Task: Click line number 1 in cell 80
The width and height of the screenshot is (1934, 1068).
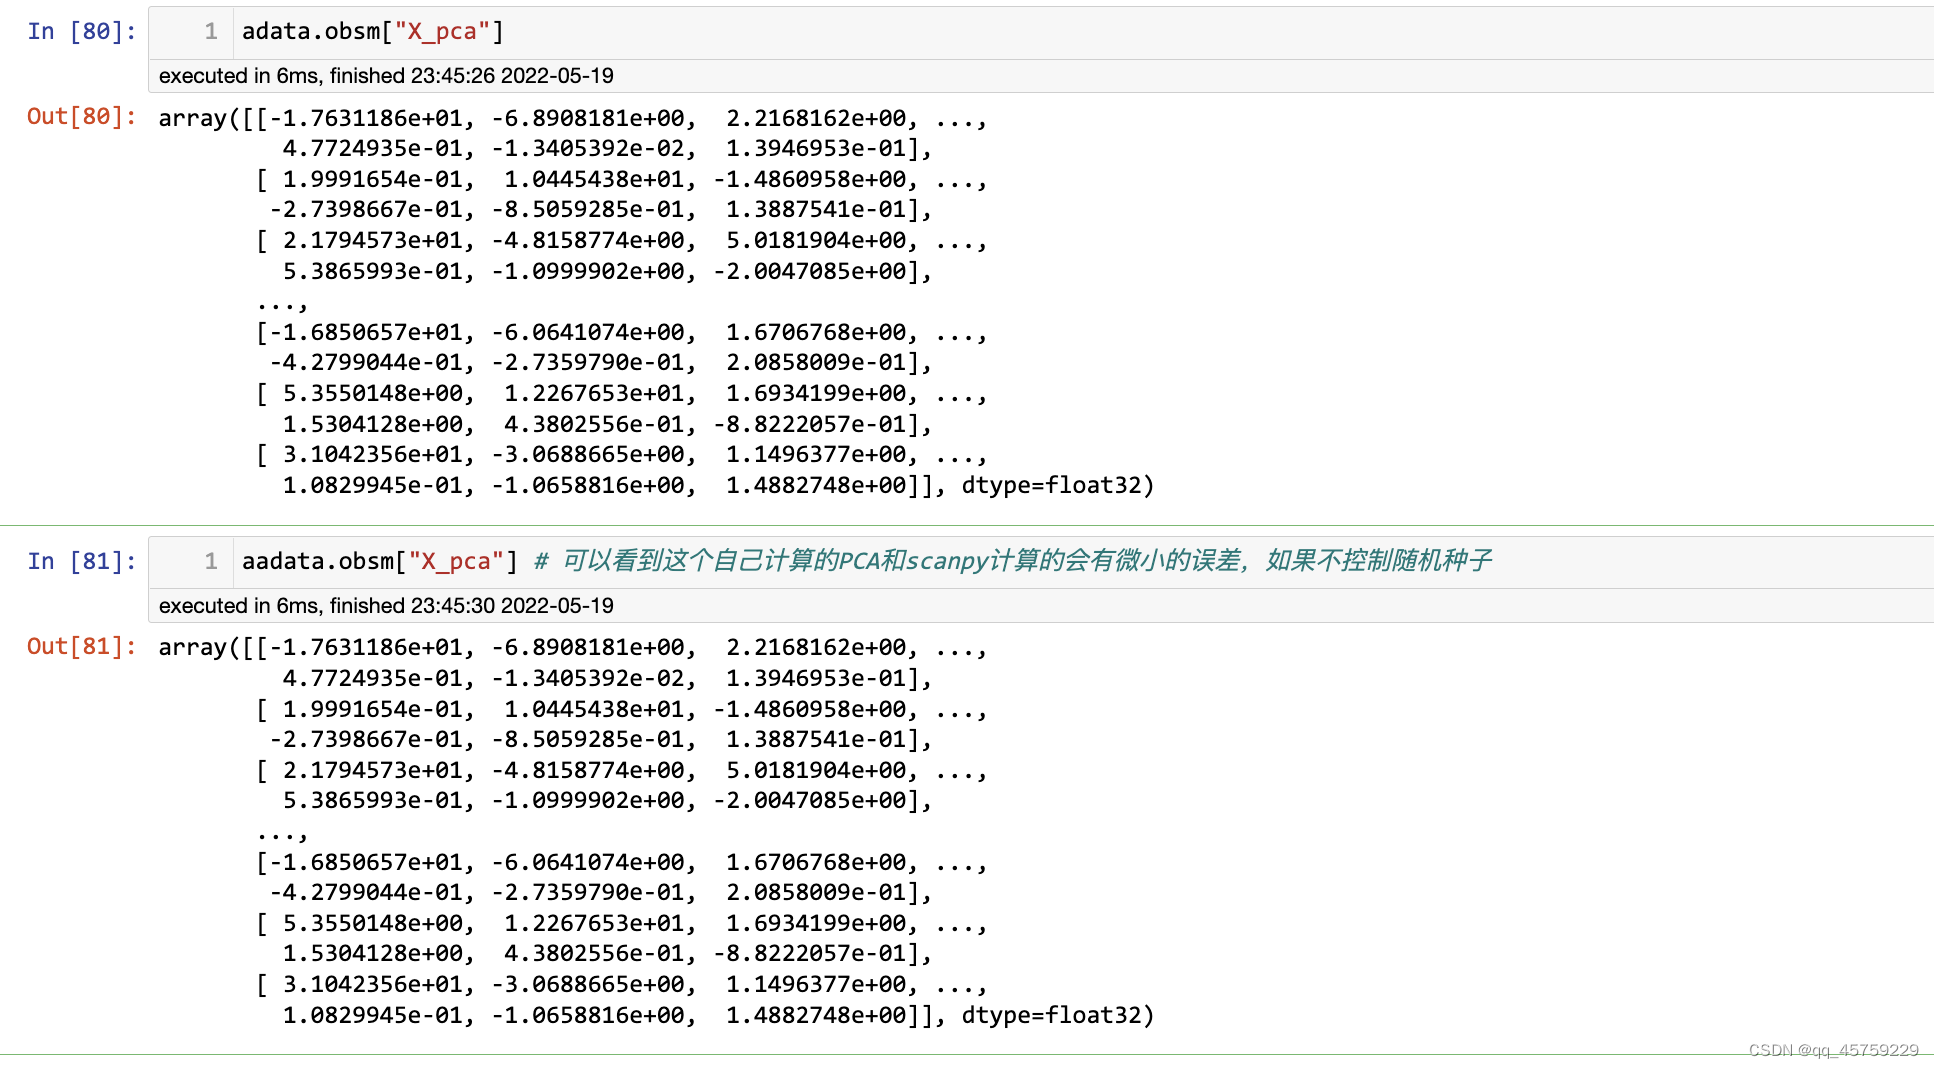Action: (210, 30)
